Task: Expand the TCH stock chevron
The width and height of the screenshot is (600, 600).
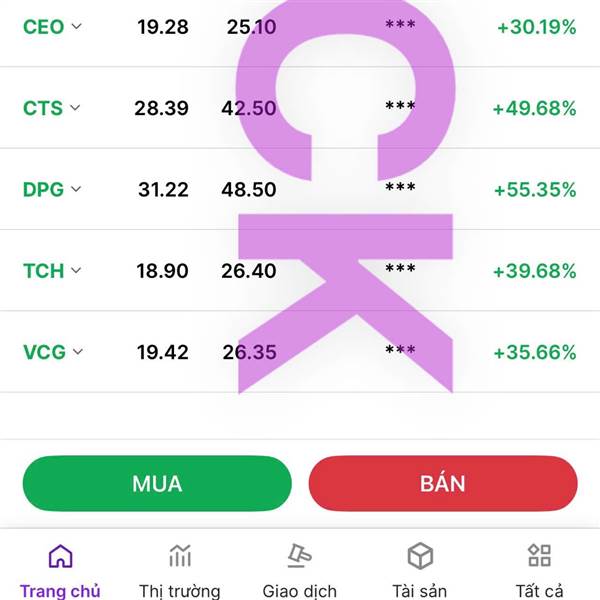Action: [x=76, y=270]
